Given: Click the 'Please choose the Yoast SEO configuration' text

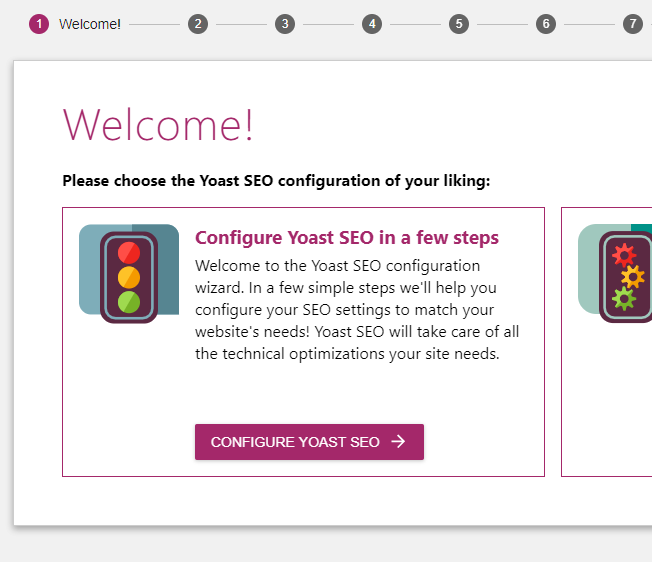Looking at the screenshot, I should click(x=276, y=181).
